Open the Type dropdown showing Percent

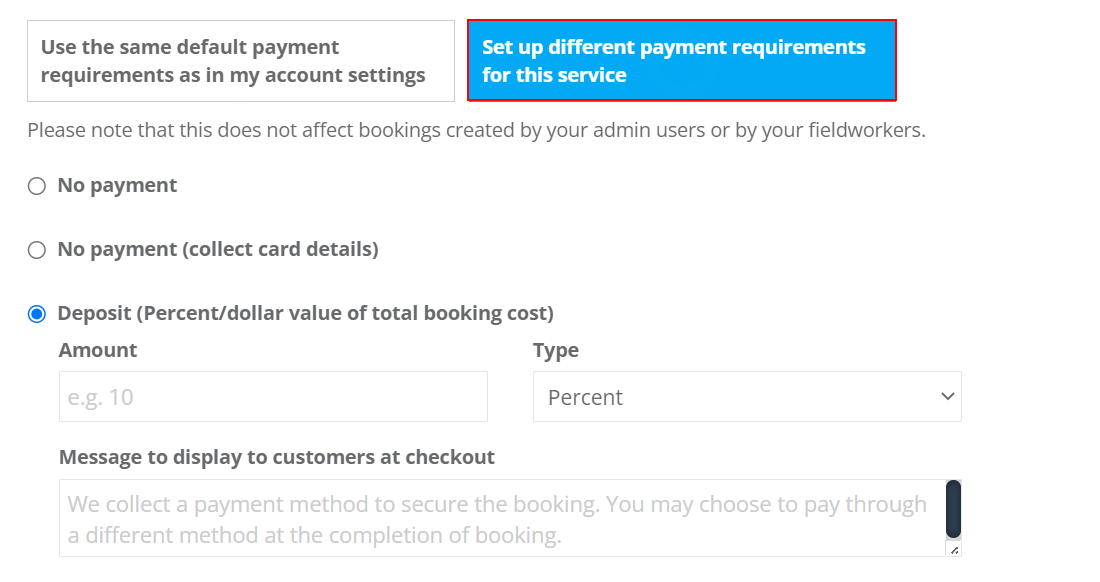(x=747, y=397)
